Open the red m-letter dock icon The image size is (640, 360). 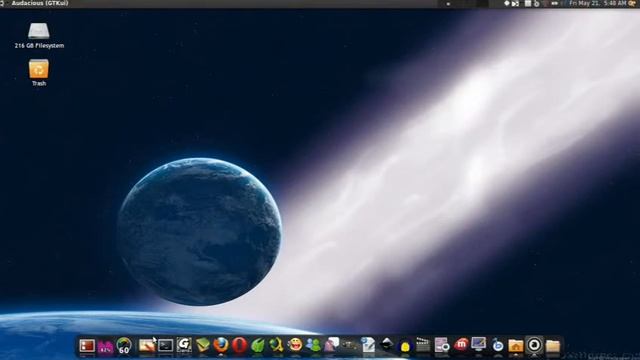point(461,345)
